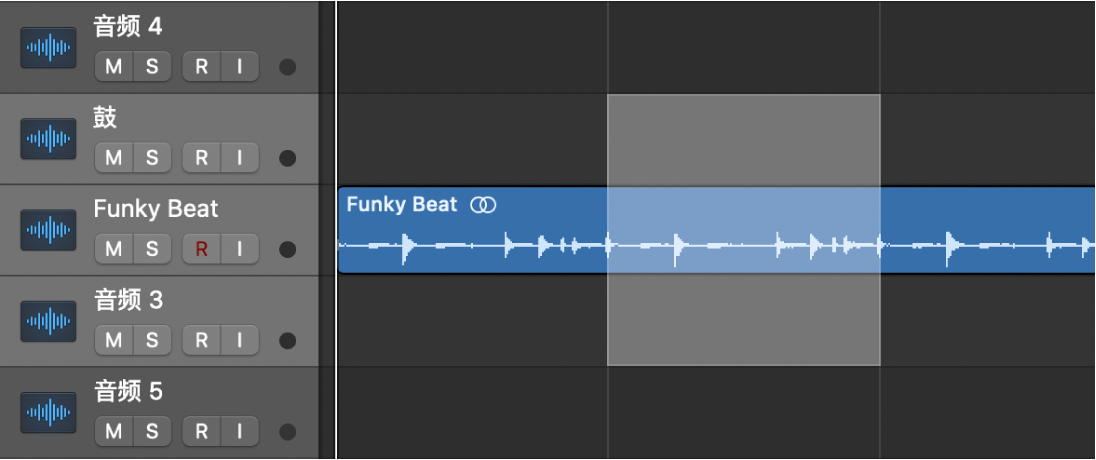Click the loop symbol on Funky Beat region
Image resolution: width=1096 pixels, height=460 pixels.
pyautogui.click(x=484, y=205)
